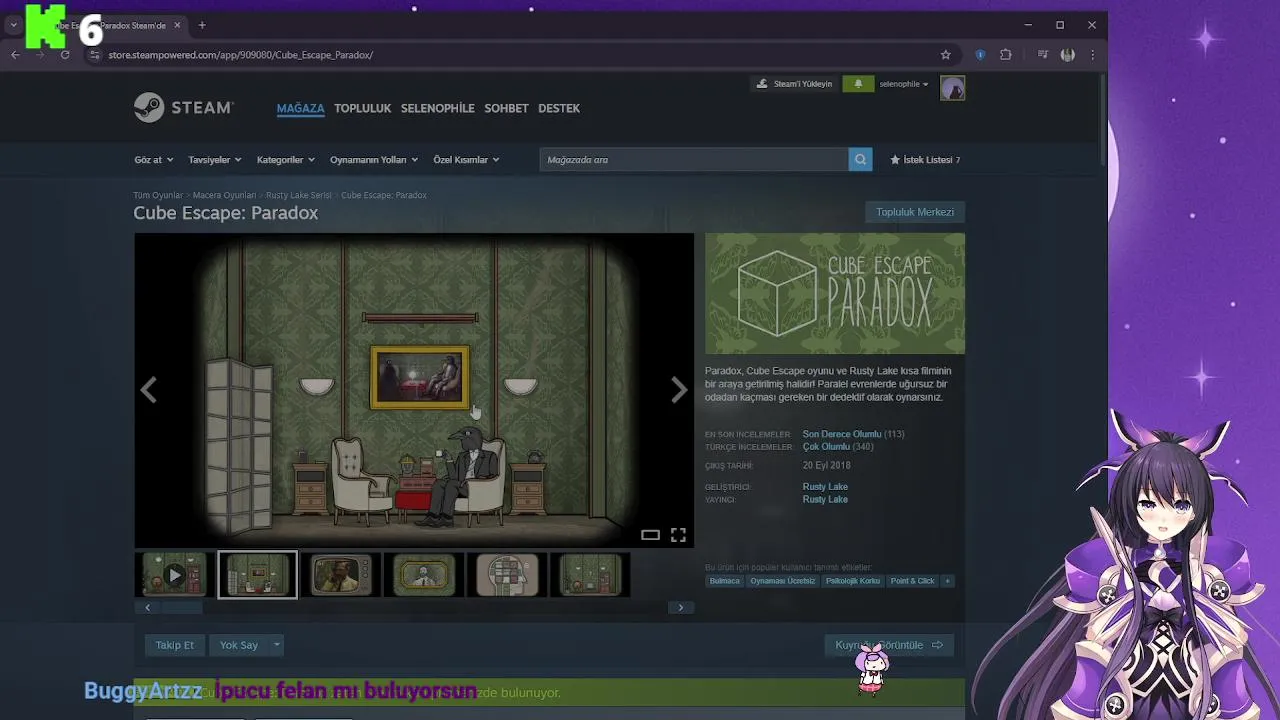Screen dimensions: 1280x720
Task: Show previous screenshot with left arrow
Action: click(x=148, y=390)
